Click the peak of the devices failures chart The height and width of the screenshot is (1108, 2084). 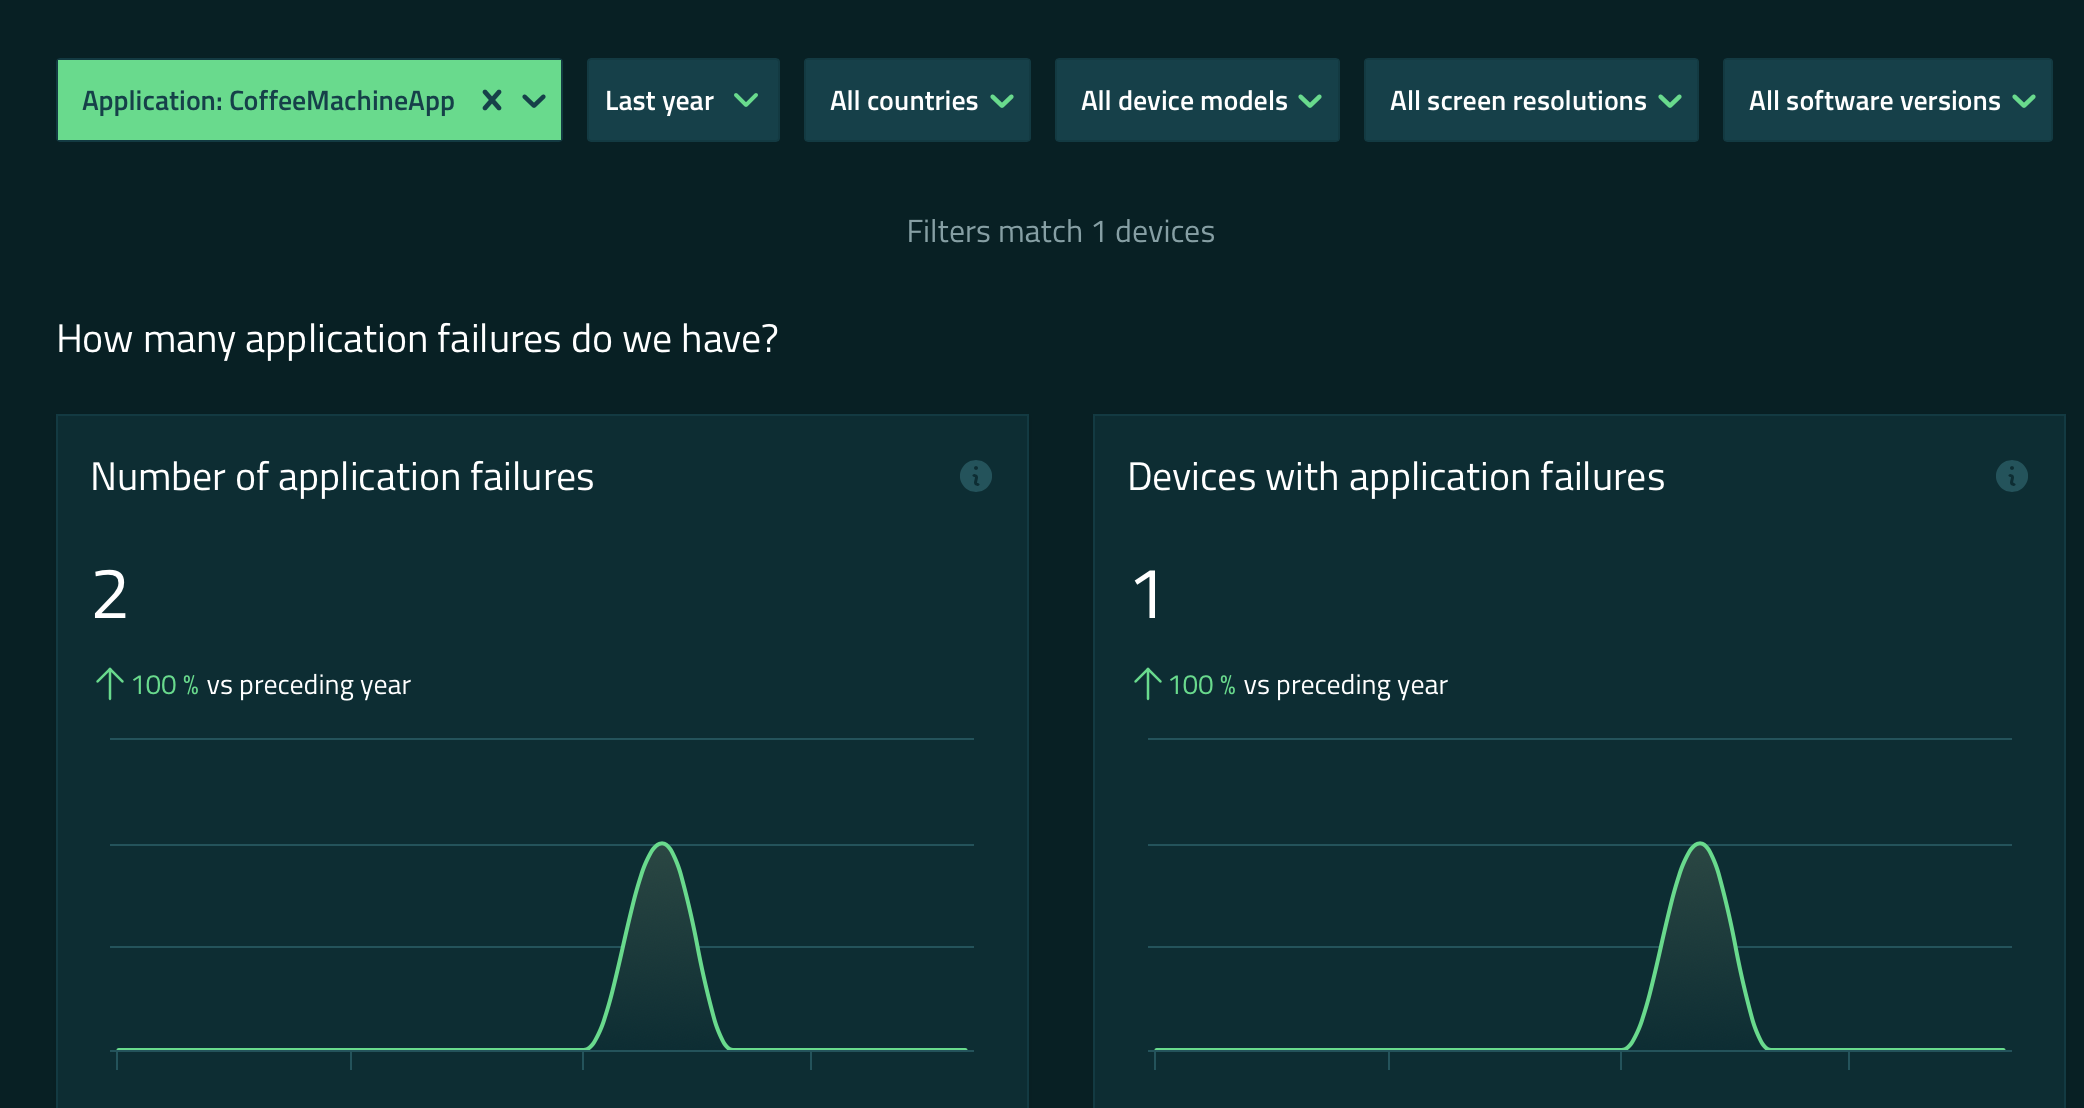click(1700, 845)
